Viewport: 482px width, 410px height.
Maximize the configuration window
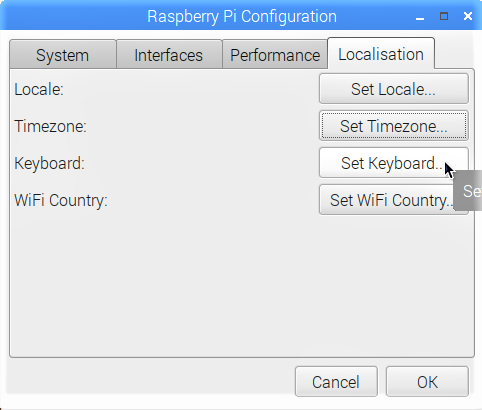coord(444,16)
